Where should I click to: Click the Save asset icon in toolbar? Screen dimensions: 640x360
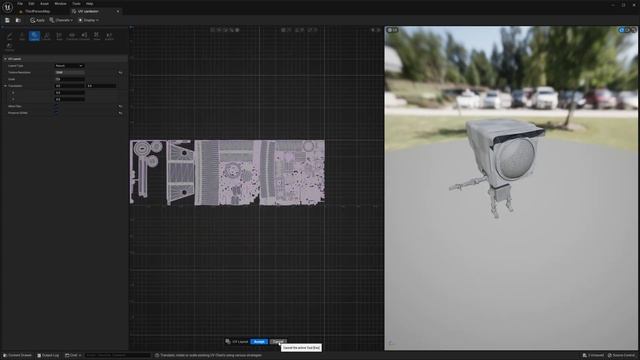(7, 20)
